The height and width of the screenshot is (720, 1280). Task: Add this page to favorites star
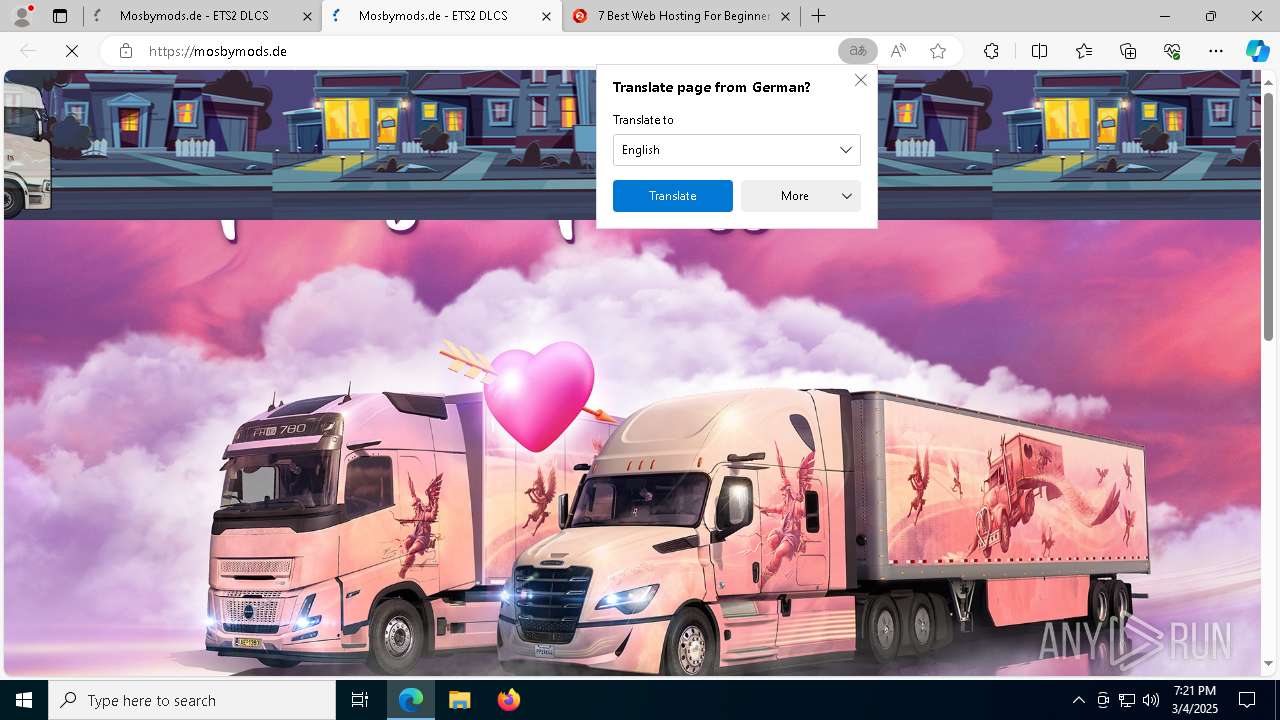[x=938, y=51]
